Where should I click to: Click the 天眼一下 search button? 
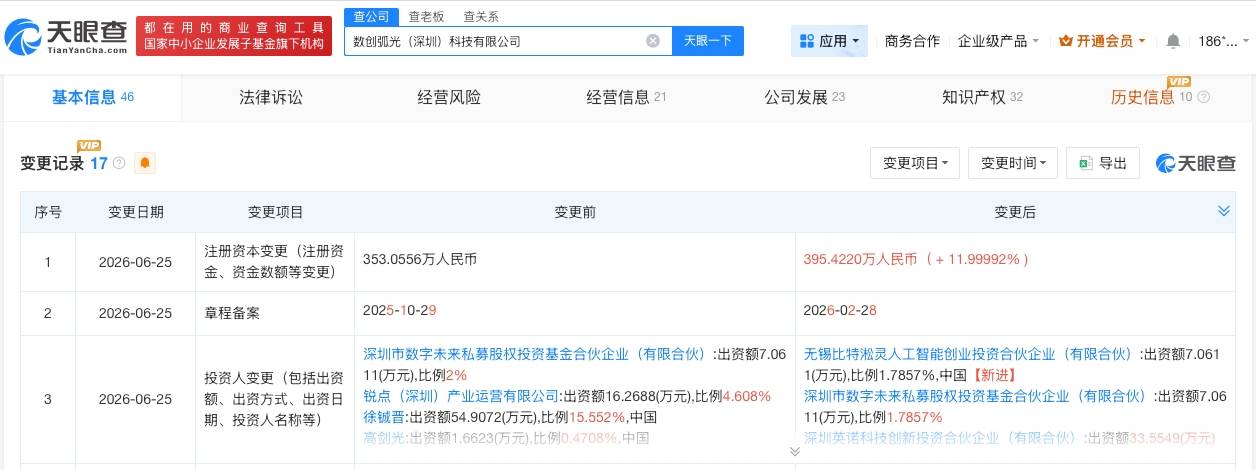coord(707,41)
